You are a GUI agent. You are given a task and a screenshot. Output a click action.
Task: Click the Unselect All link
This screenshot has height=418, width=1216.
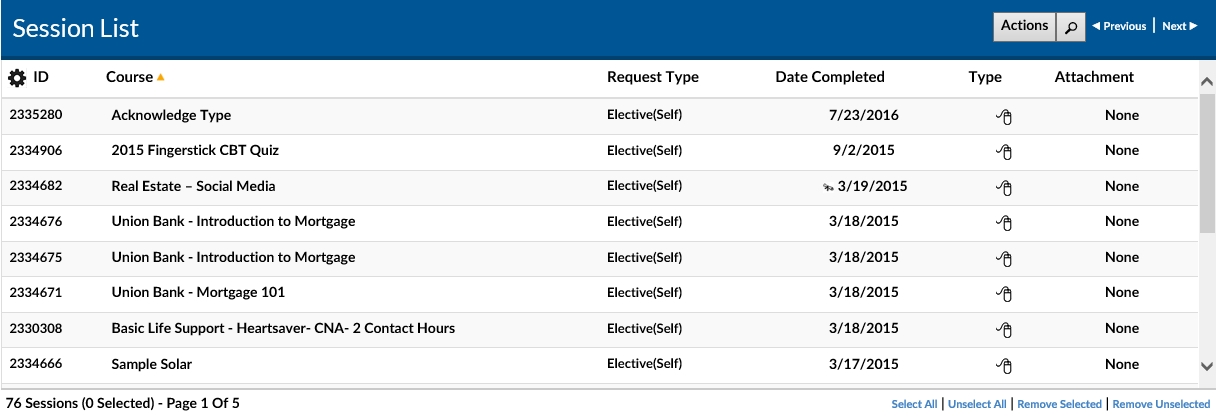pos(979,404)
